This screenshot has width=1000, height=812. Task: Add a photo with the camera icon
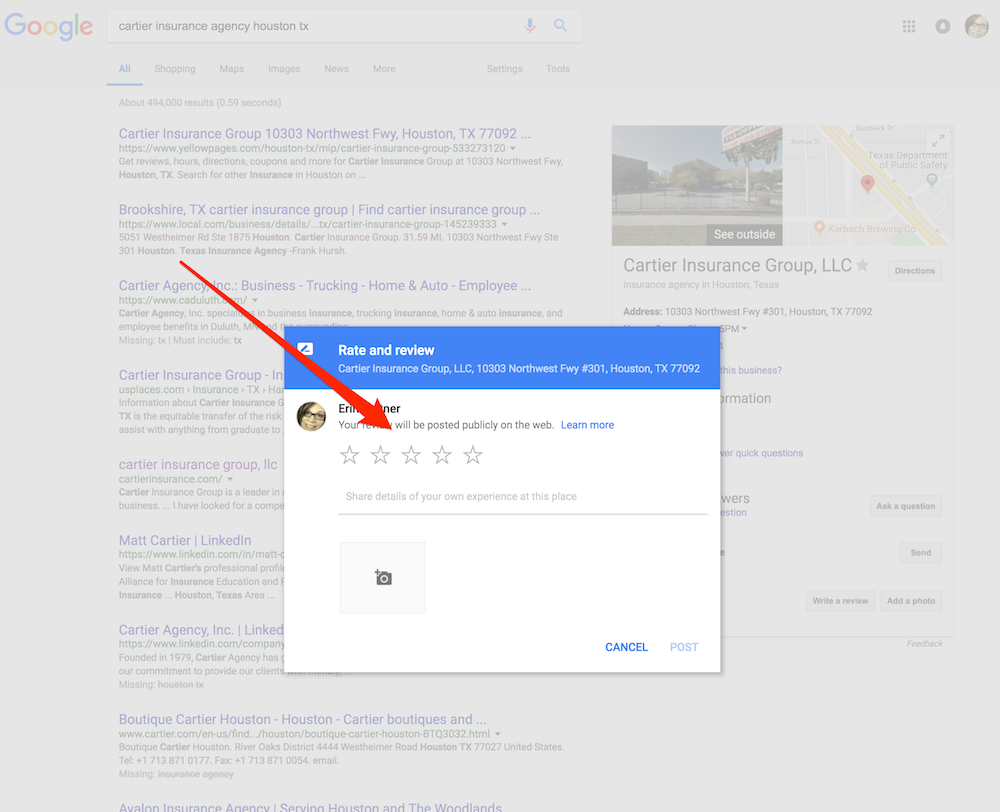coord(383,578)
